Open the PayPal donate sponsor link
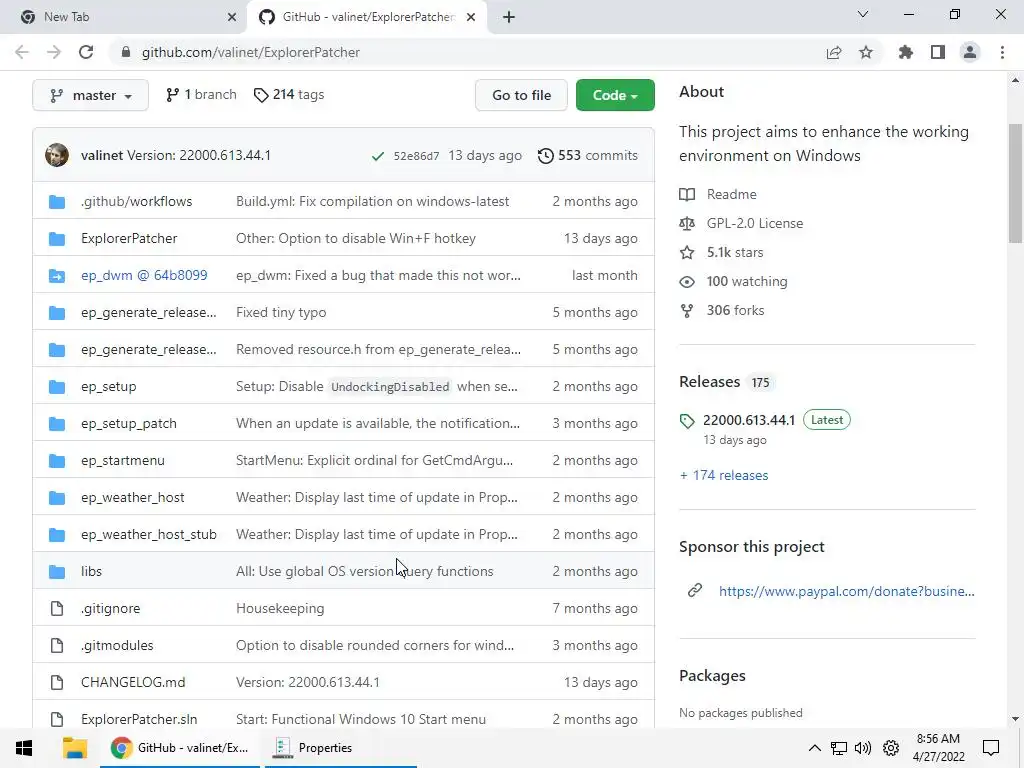This screenshot has width=1024, height=768. point(846,591)
